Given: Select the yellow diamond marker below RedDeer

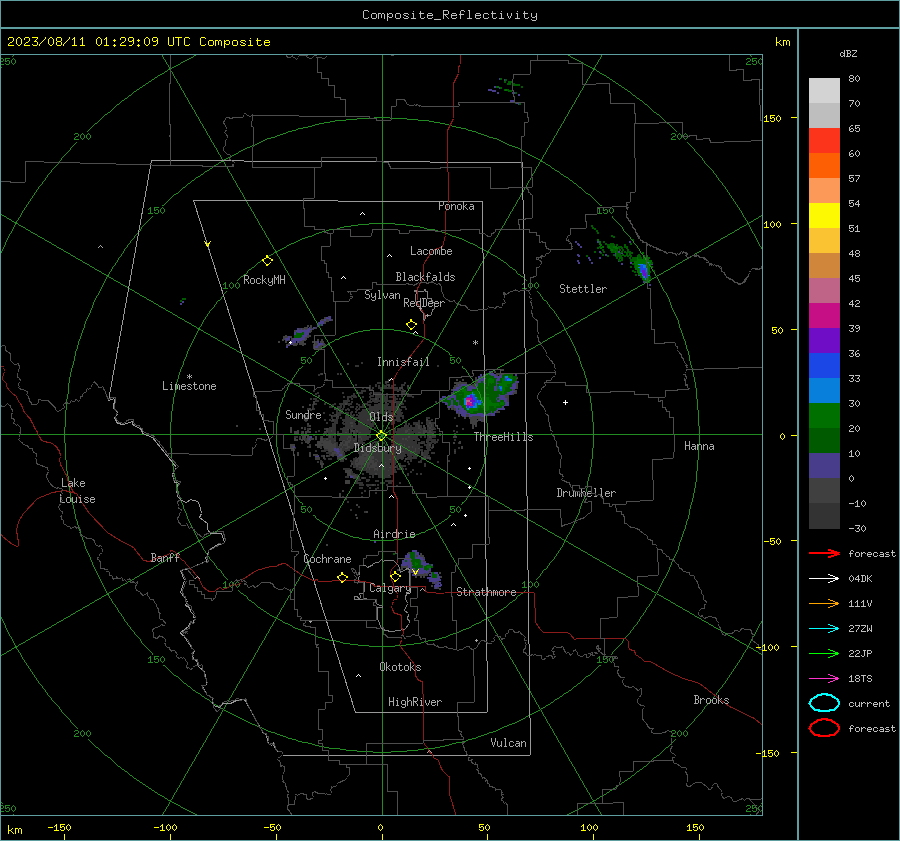Looking at the screenshot, I should (411, 325).
